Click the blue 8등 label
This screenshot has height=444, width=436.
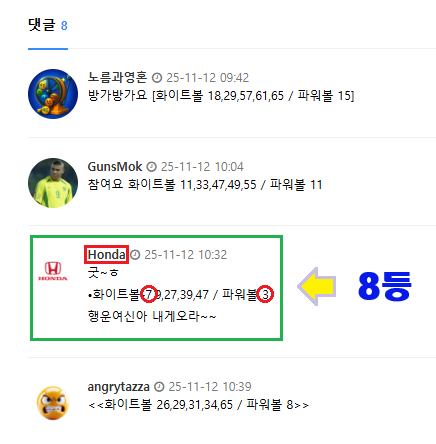(384, 286)
